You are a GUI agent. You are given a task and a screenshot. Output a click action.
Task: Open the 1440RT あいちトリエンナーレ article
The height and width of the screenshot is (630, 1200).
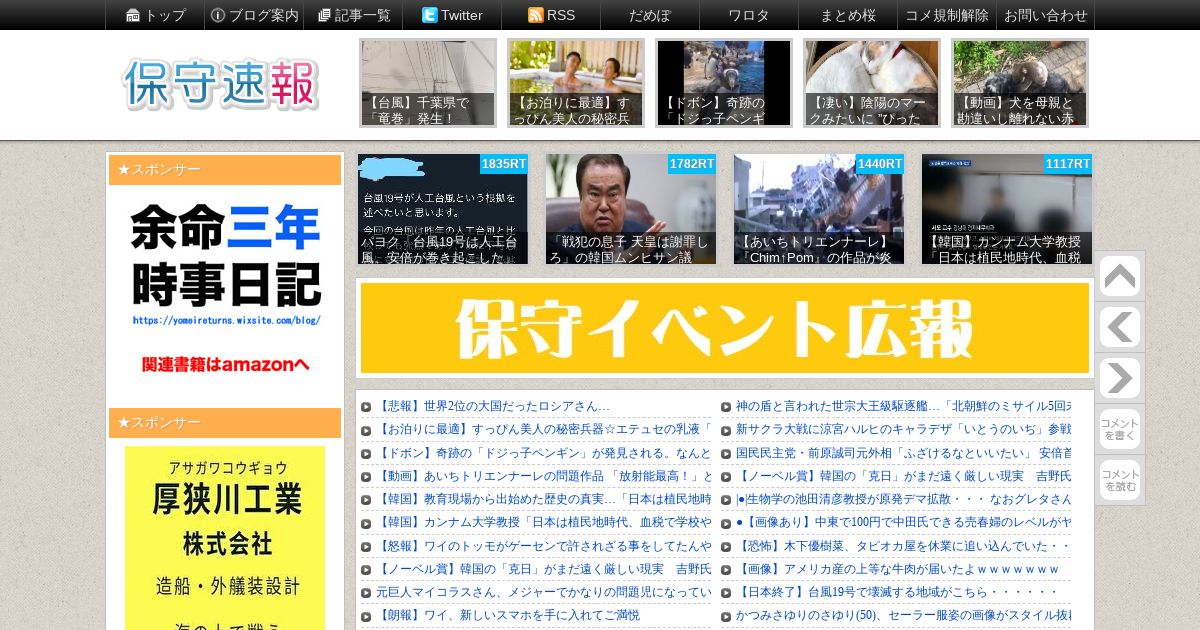(x=819, y=209)
